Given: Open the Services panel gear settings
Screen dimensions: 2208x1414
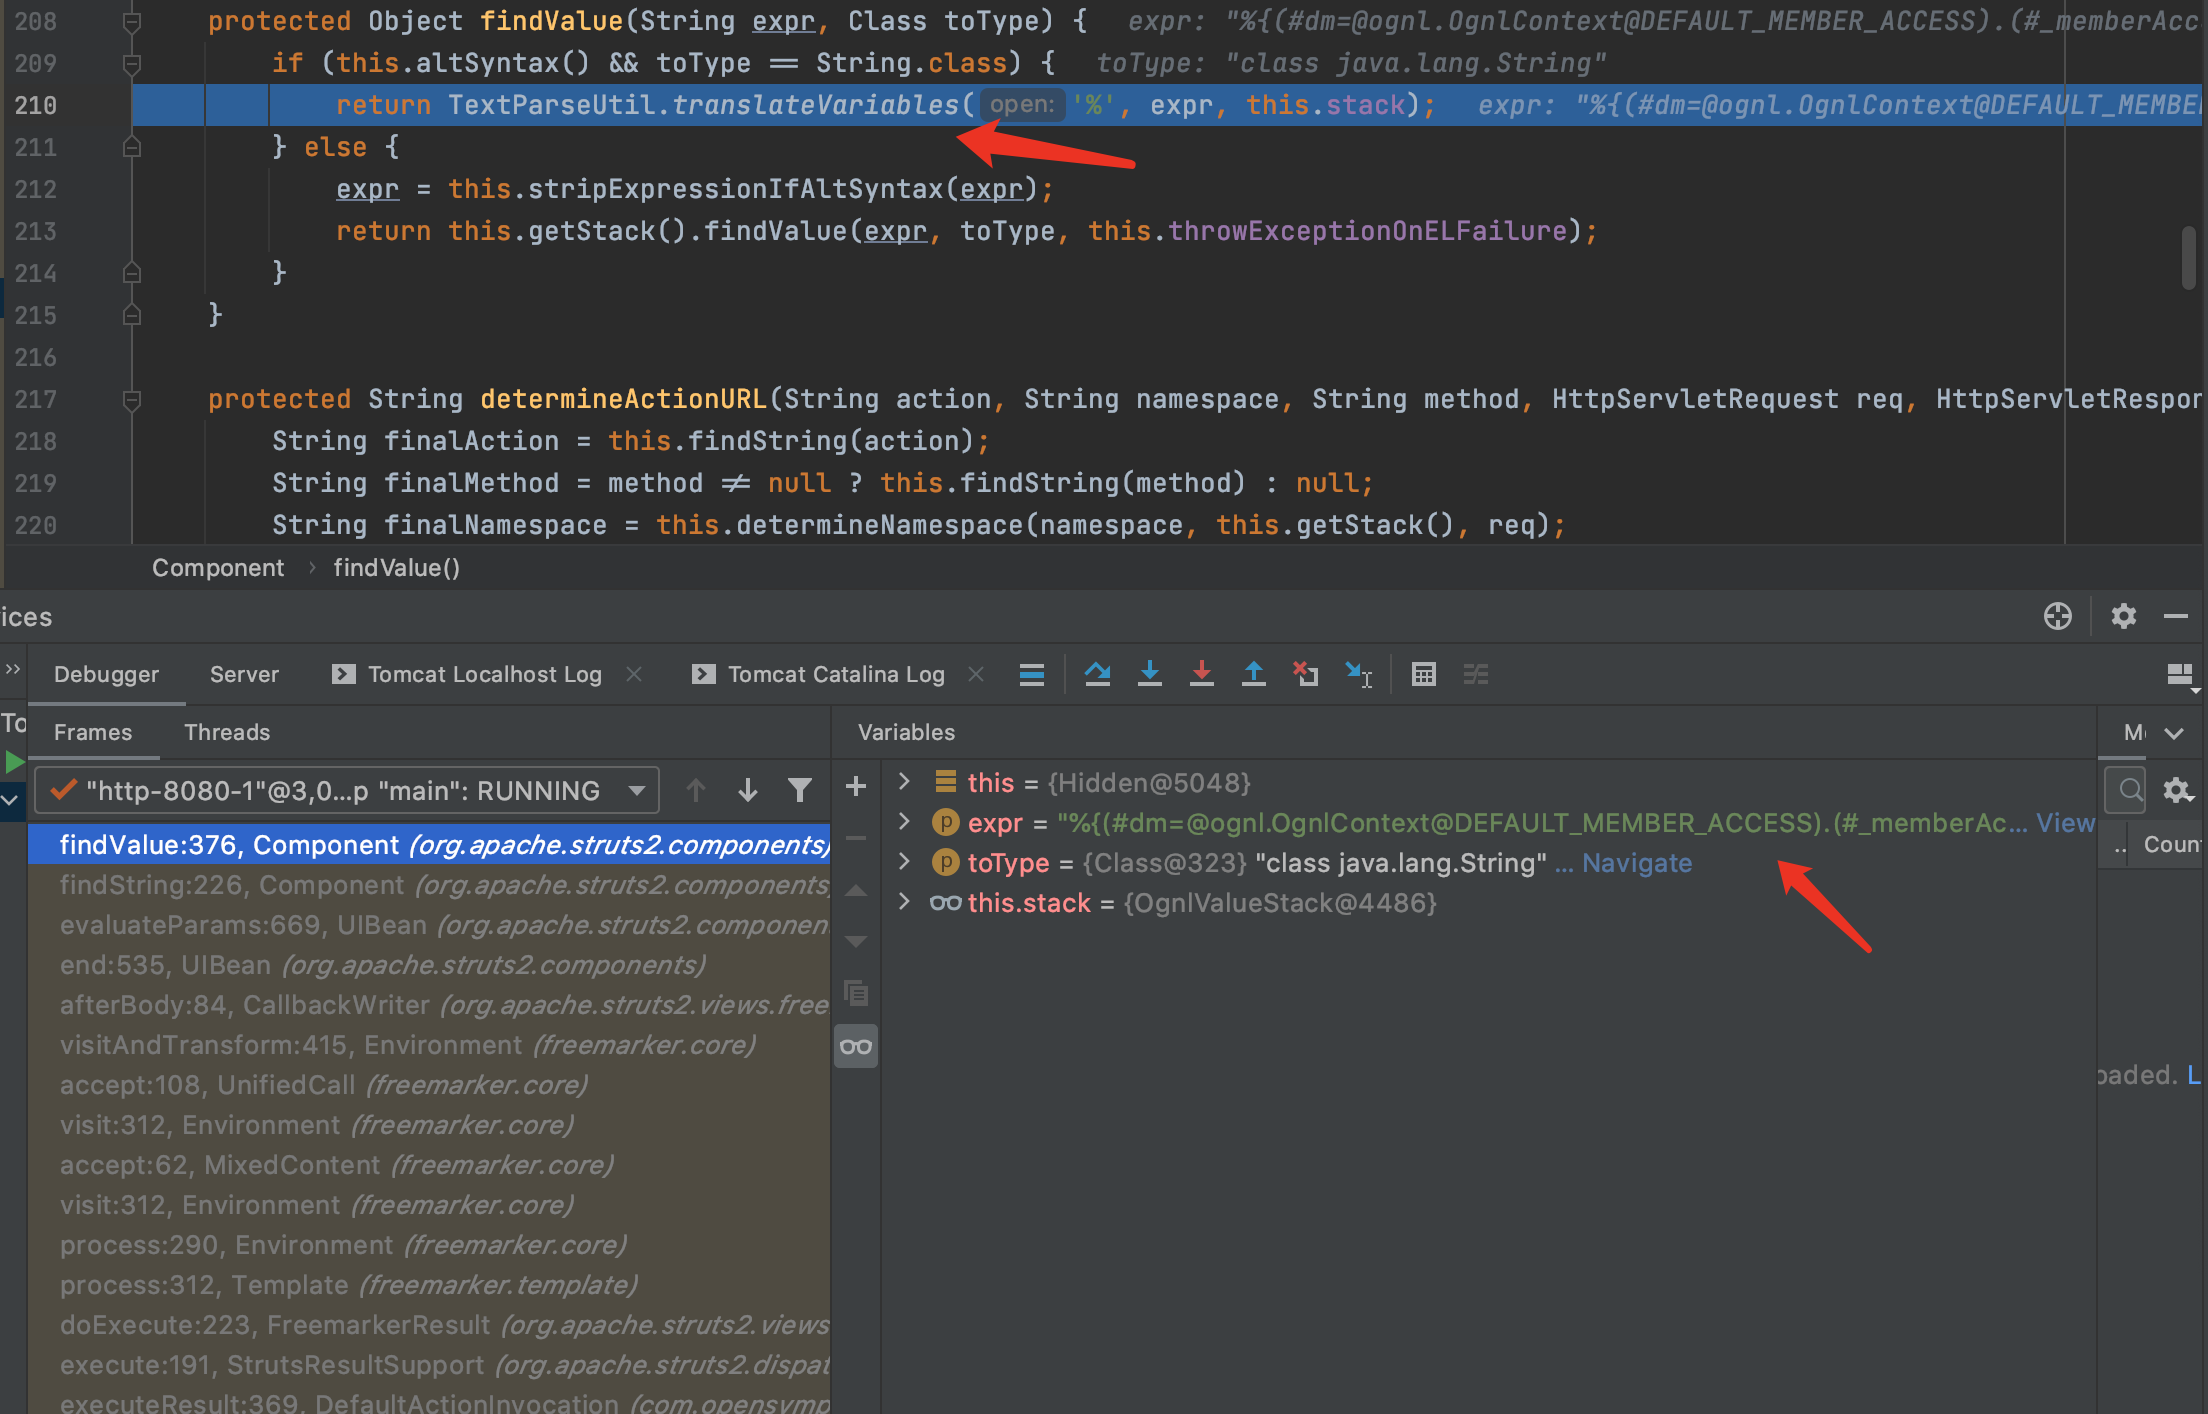Looking at the screenshot, I should tap(2124, 616).
